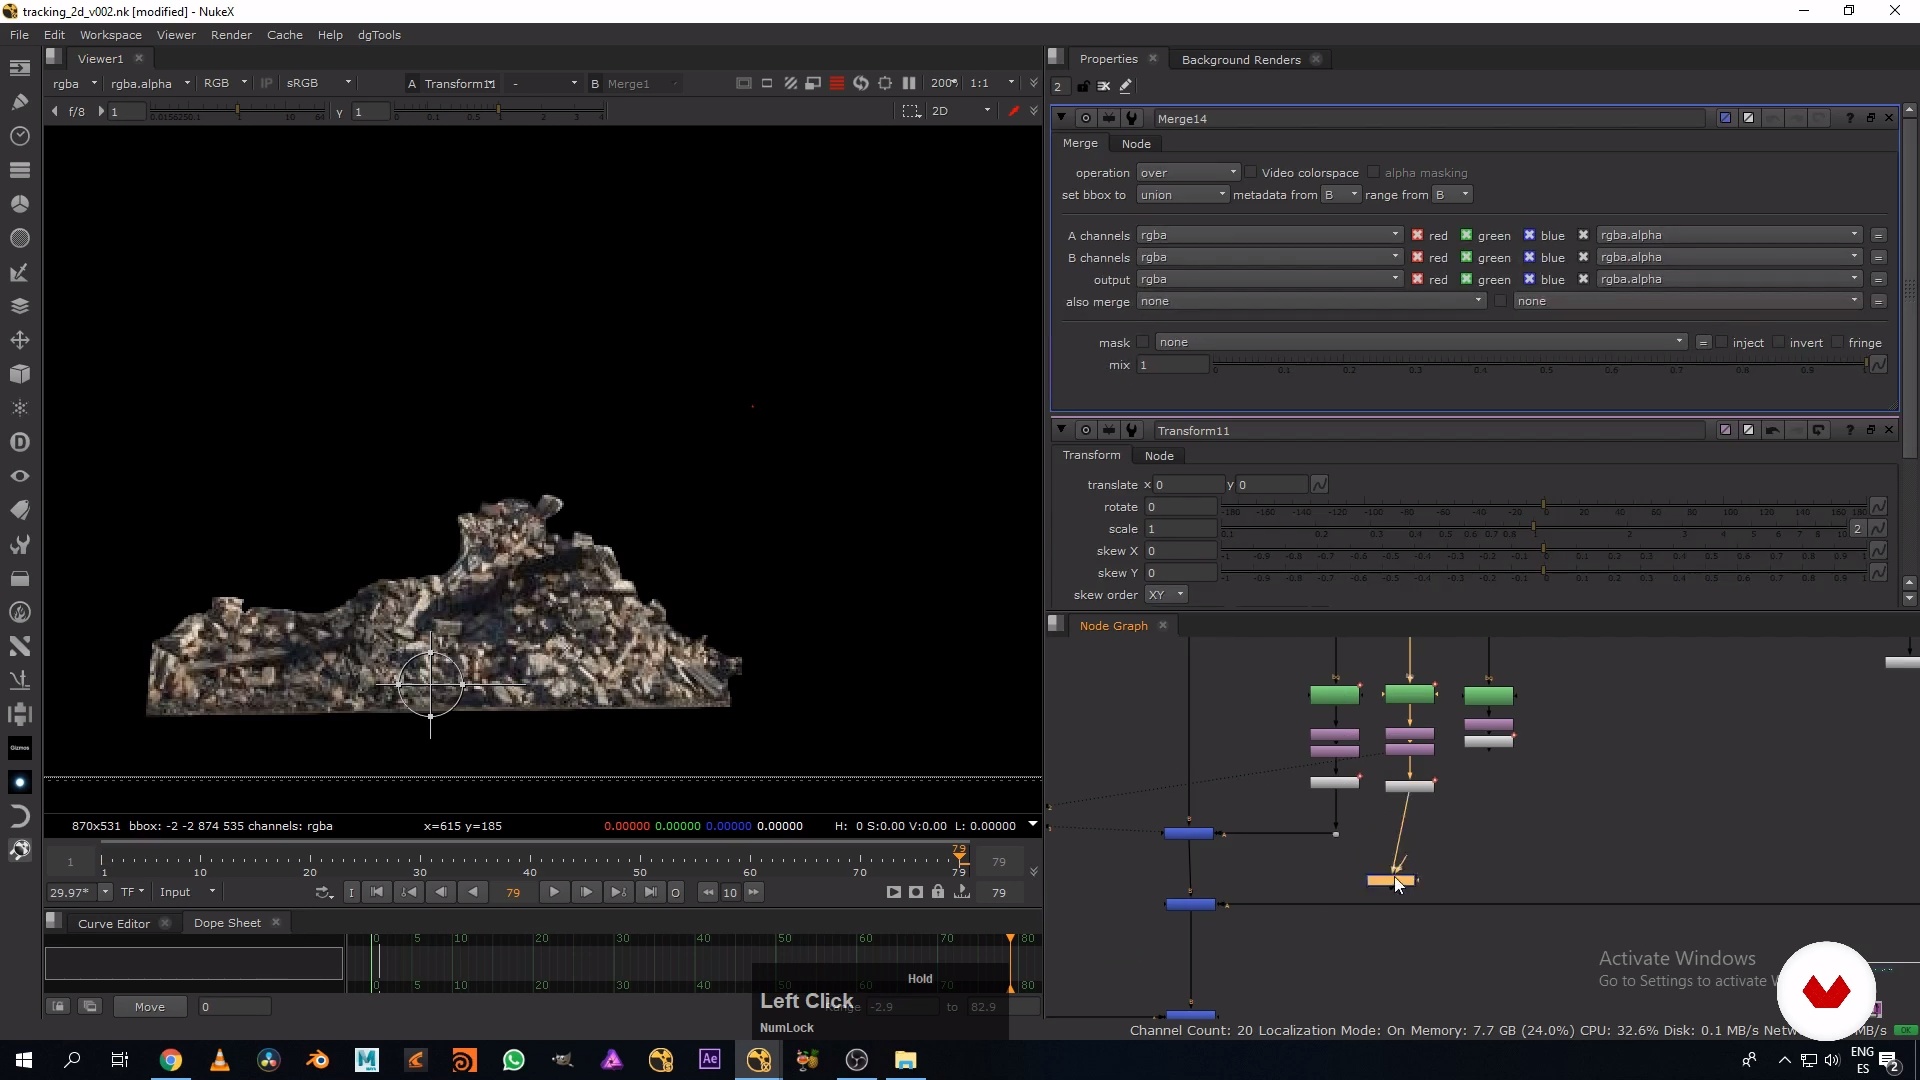
Task: Click the Merge14 help question mark
Action: [x=1850, y=118]
